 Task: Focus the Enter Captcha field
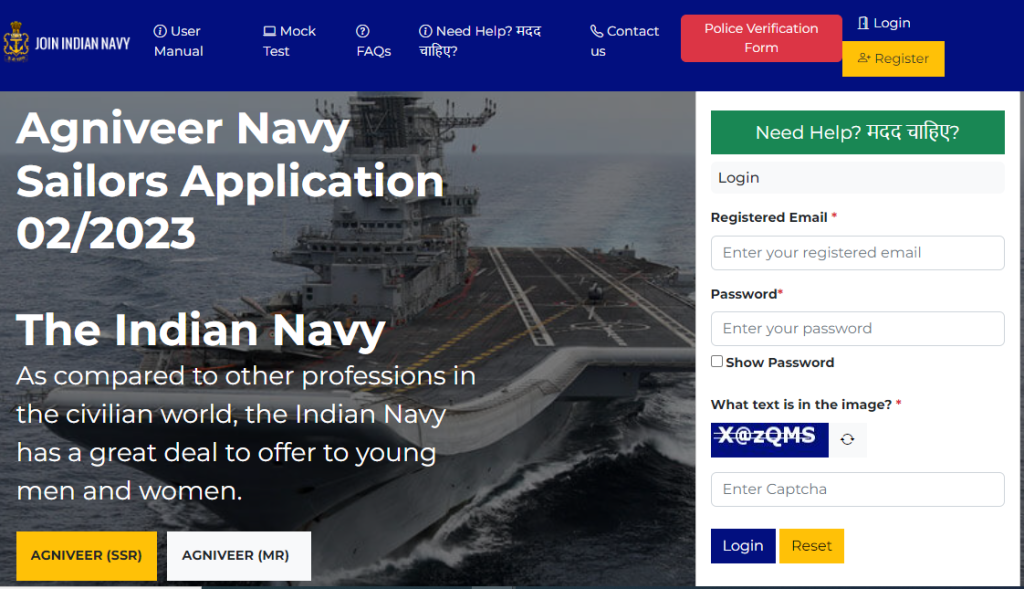click(x=857, y=489)
